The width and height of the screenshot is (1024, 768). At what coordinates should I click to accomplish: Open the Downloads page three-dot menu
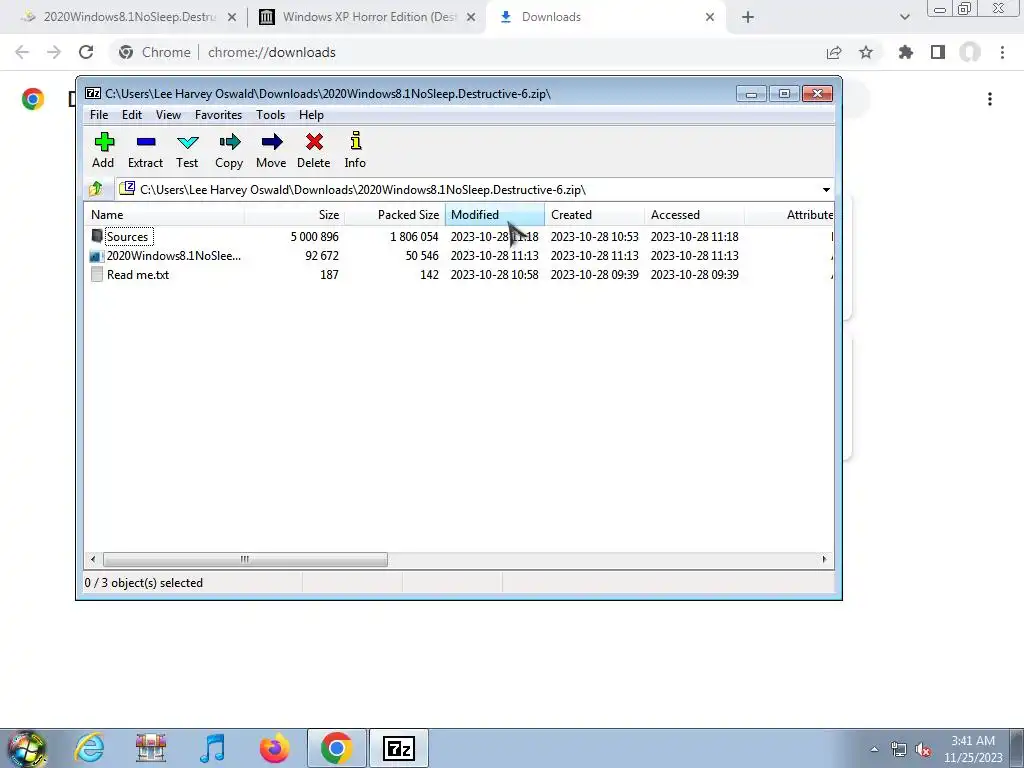click(x=990, y=99)
